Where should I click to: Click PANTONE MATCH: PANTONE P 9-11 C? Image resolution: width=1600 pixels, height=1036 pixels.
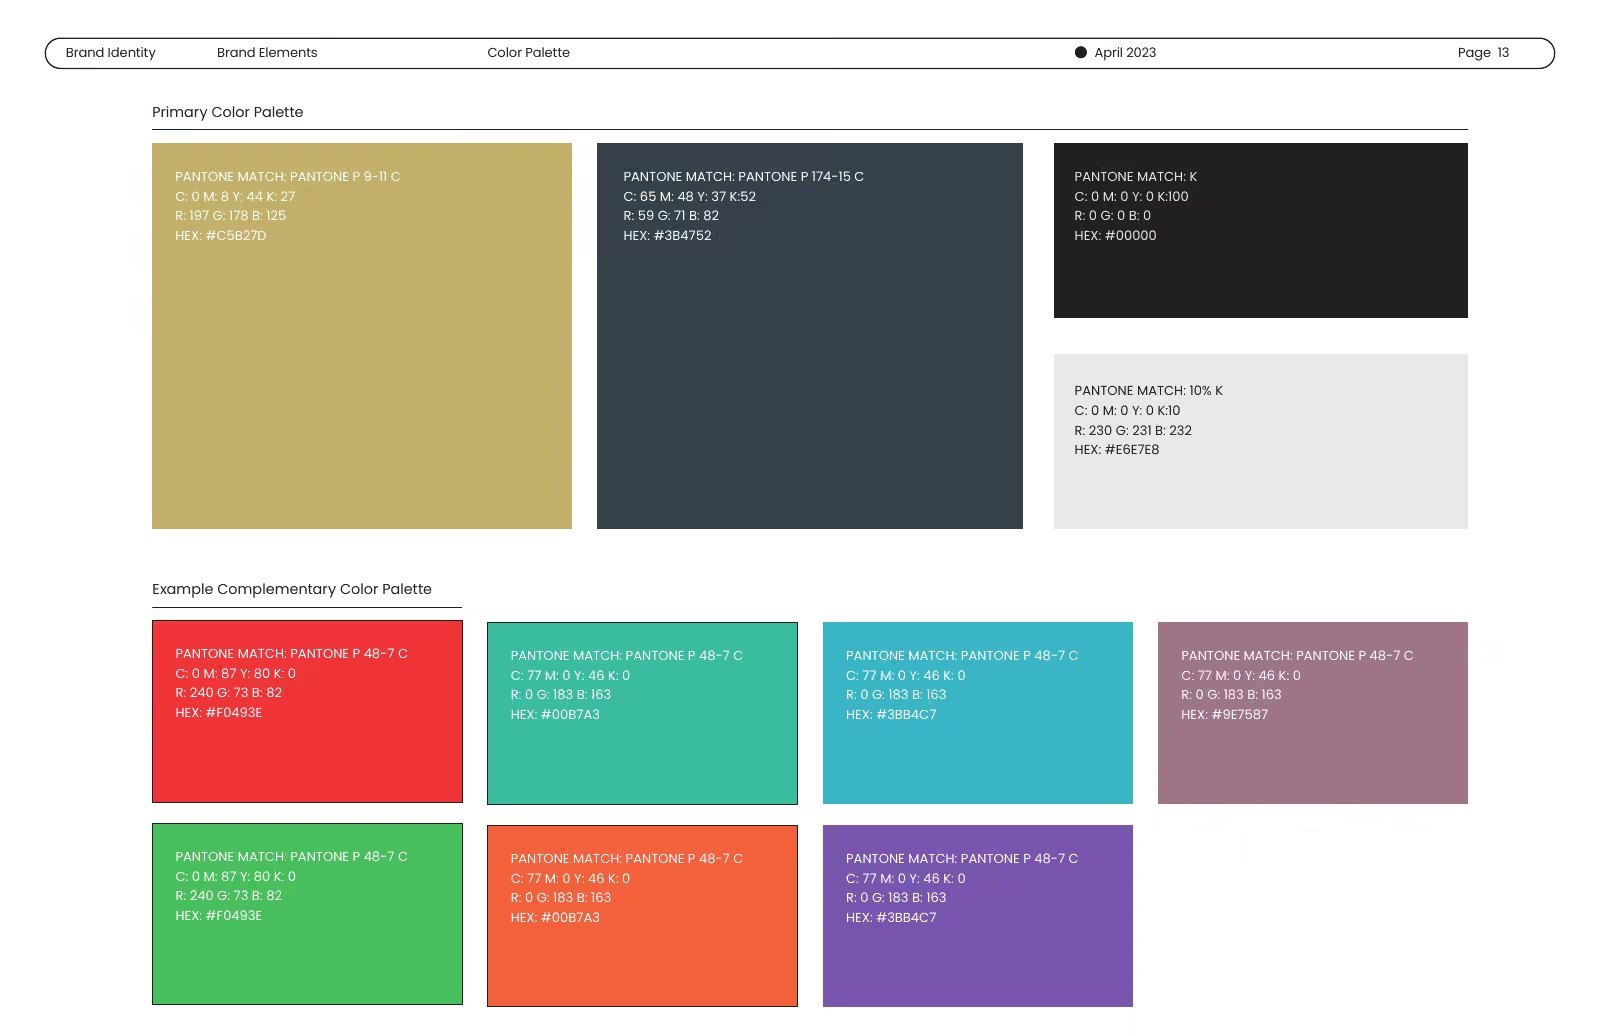pos(288,177)
